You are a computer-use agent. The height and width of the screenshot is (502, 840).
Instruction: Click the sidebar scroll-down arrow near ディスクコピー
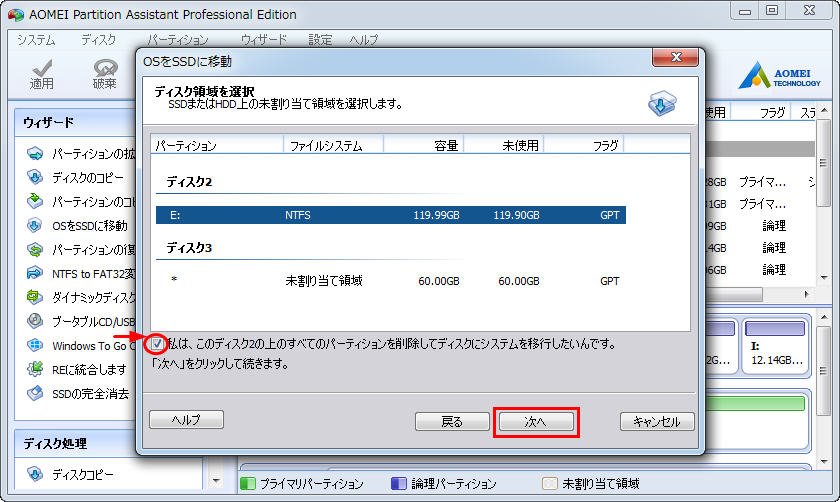click(x=216, y=481)
